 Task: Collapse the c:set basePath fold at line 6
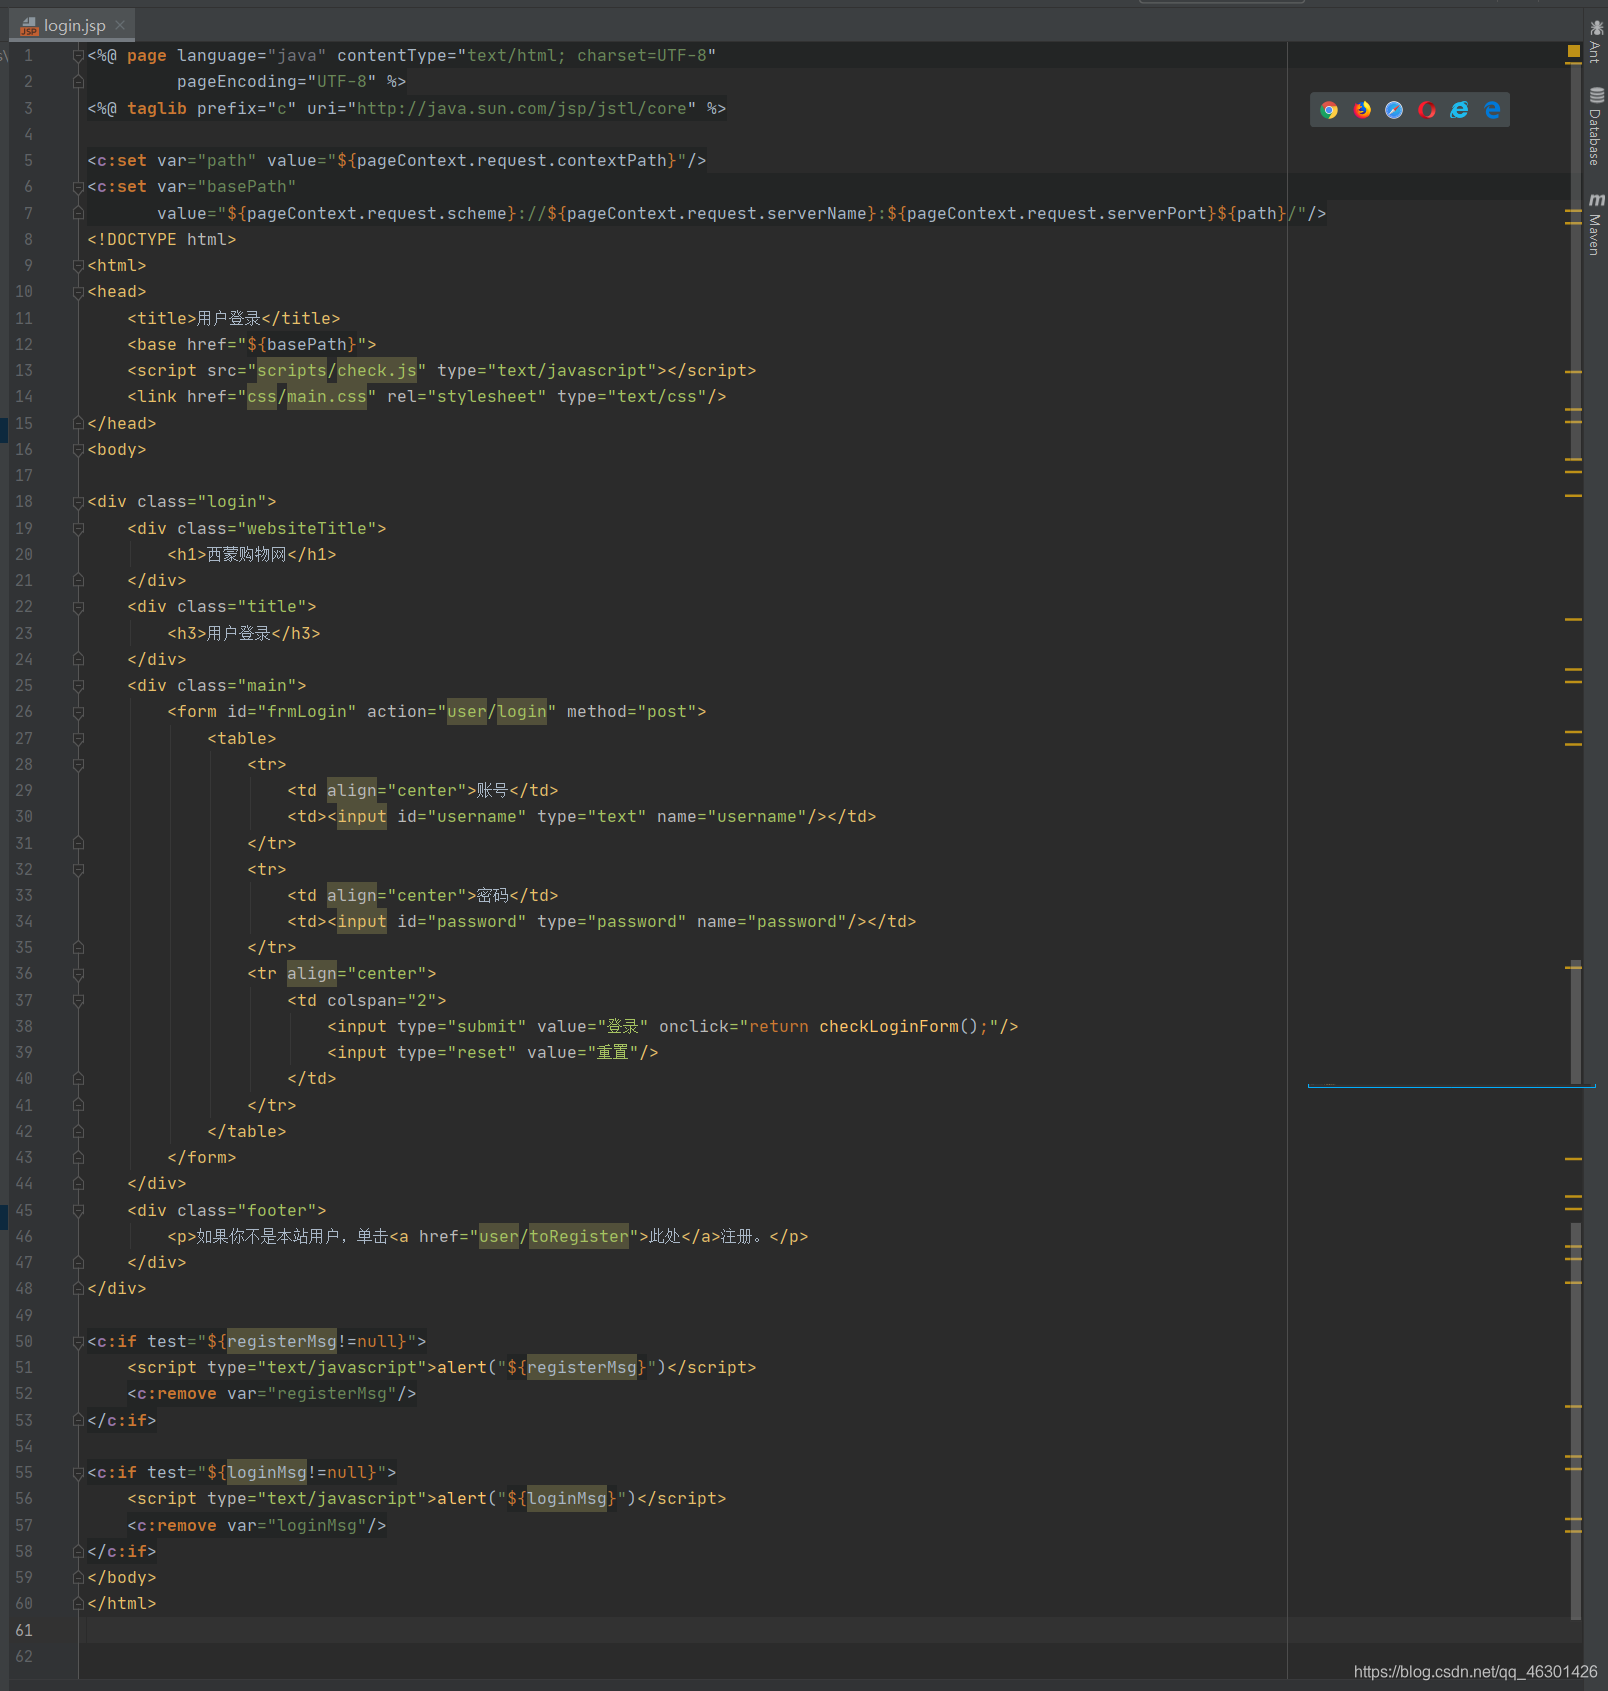[x=78, y=187]
